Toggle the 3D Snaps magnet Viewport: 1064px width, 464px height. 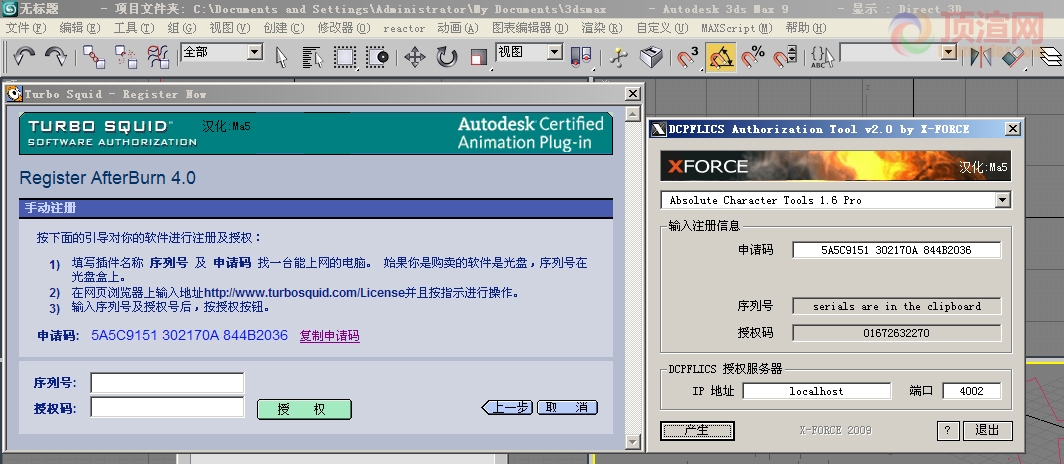[688, 56]
